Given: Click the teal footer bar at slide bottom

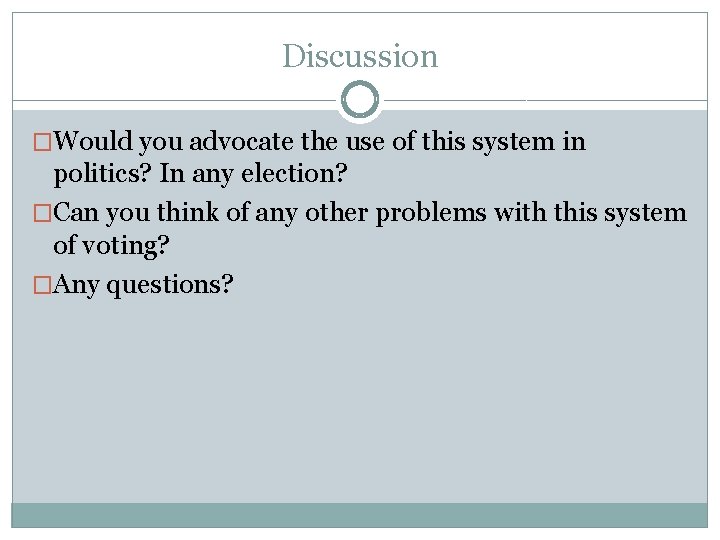Looking at the screenshot, I should (x=360, y=515).
